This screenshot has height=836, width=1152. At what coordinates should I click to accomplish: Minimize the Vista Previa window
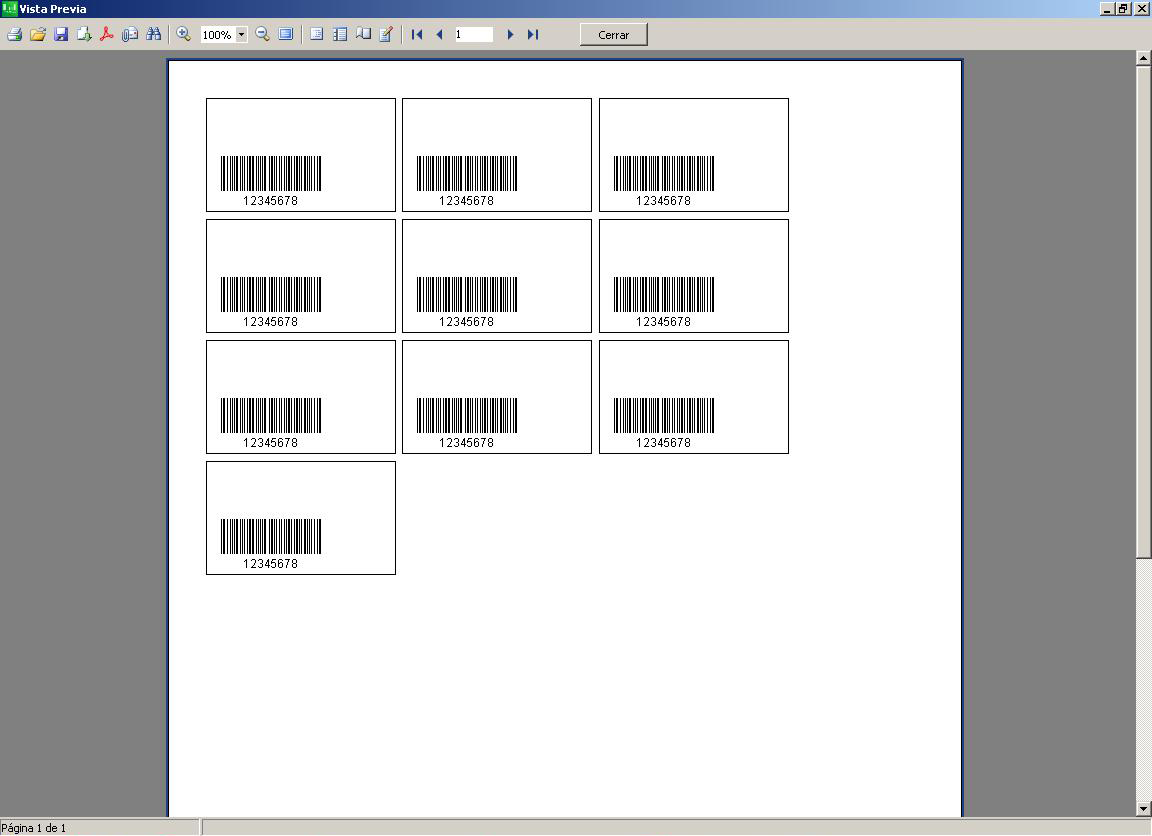click(x=1107, y=9)
